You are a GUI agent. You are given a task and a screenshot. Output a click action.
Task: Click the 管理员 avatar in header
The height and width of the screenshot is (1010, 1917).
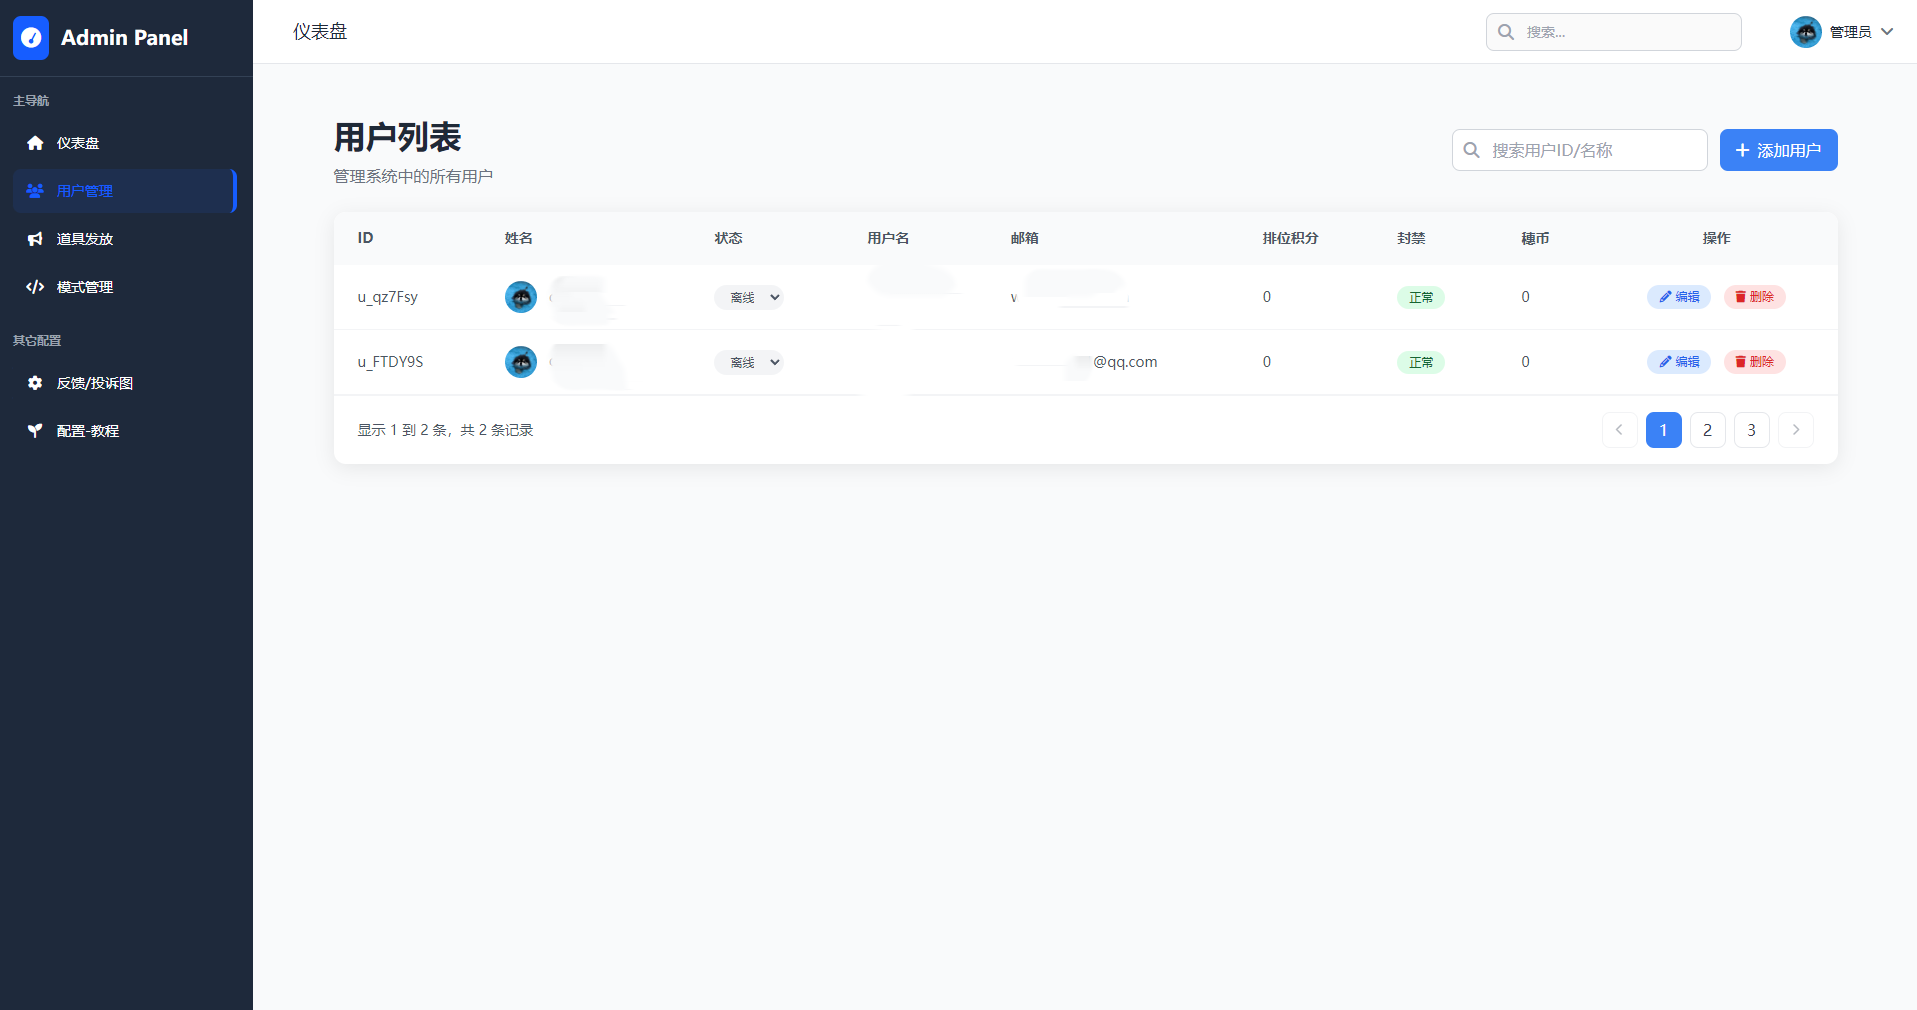(1806, 32)
